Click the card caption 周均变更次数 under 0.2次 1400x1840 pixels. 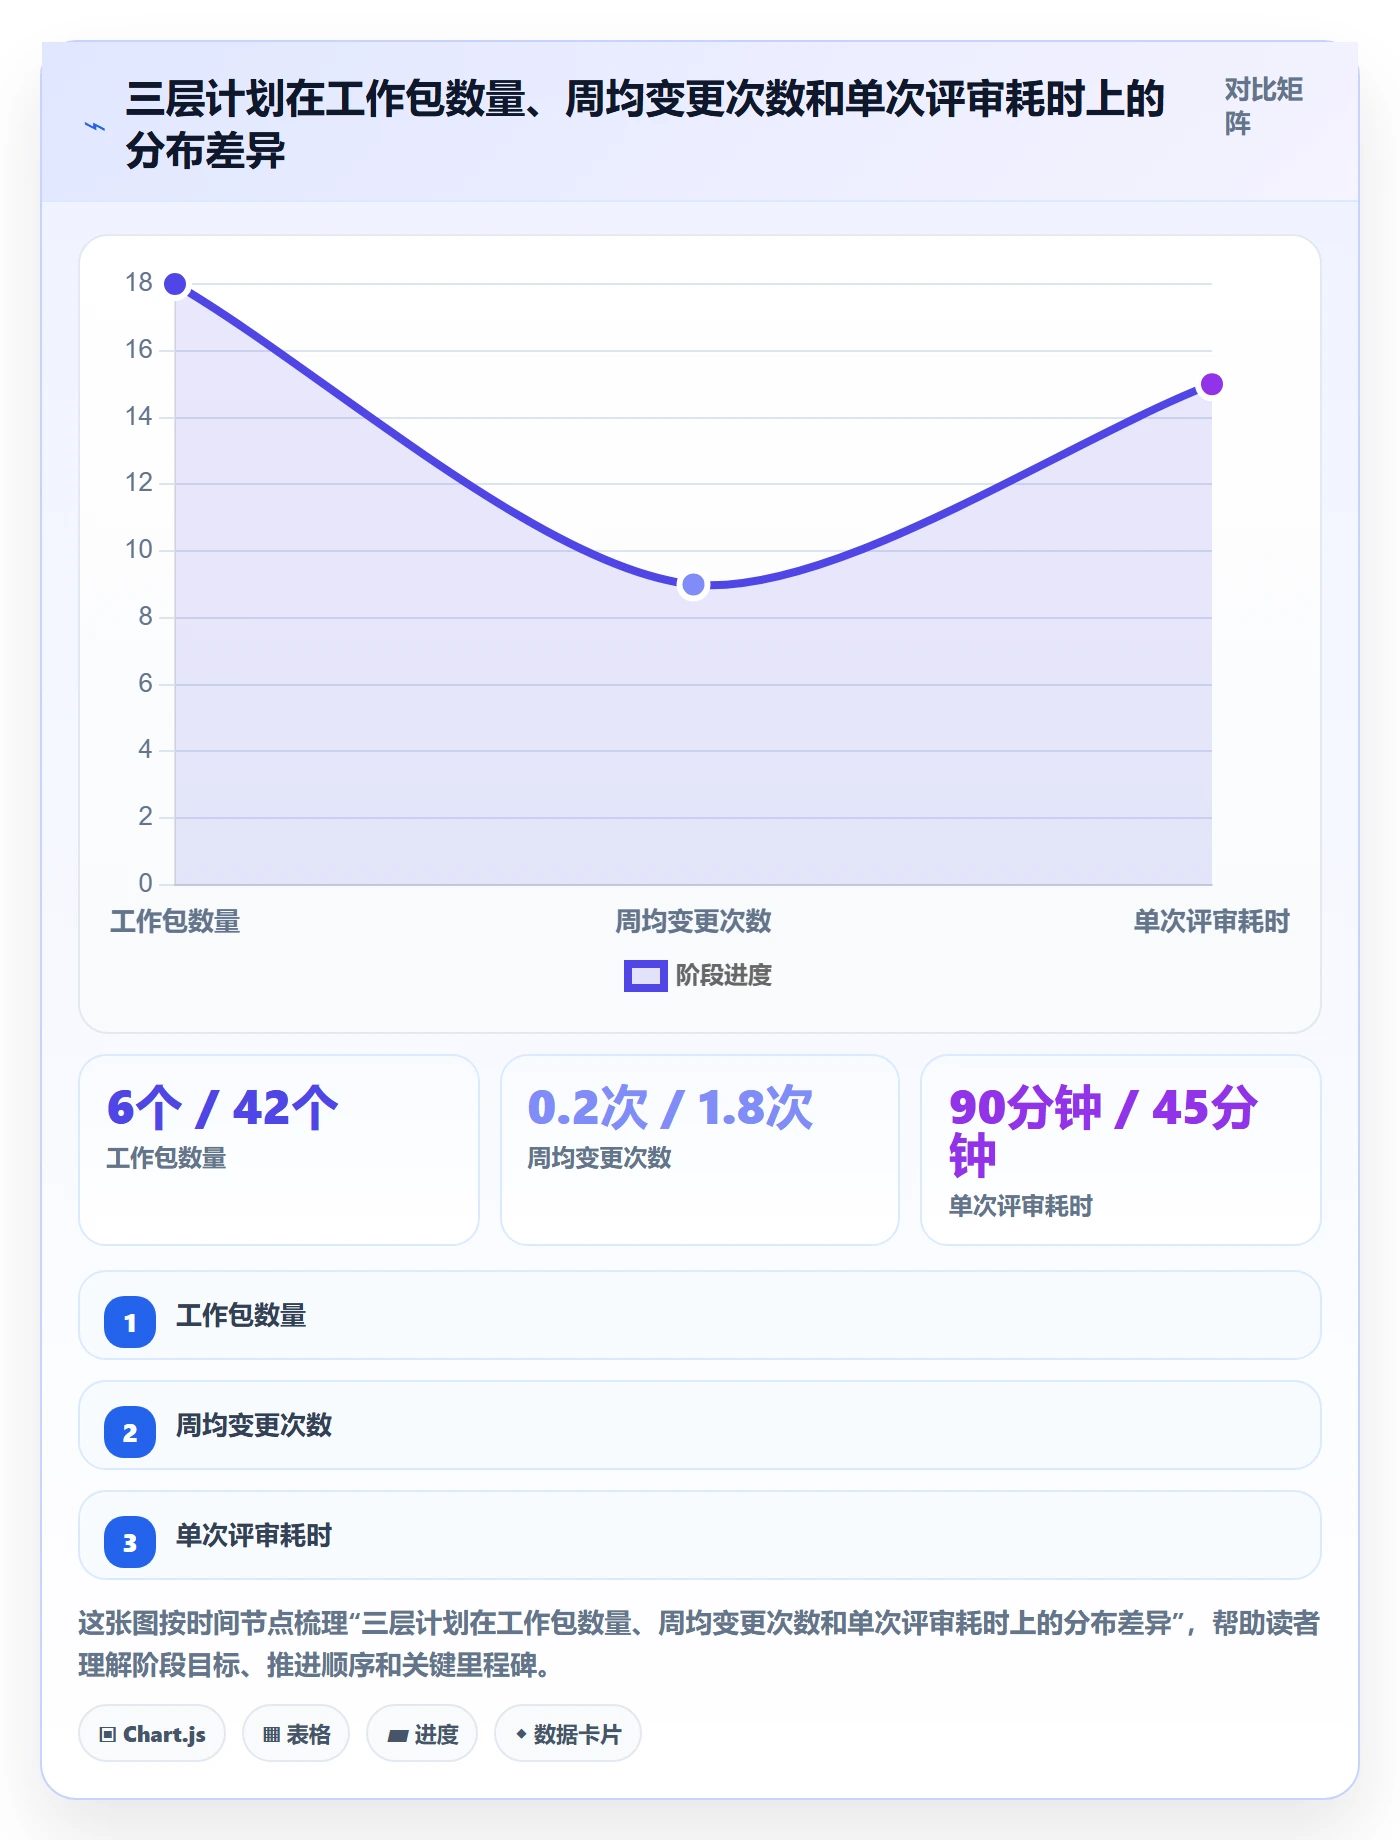tap(599, 1158)
